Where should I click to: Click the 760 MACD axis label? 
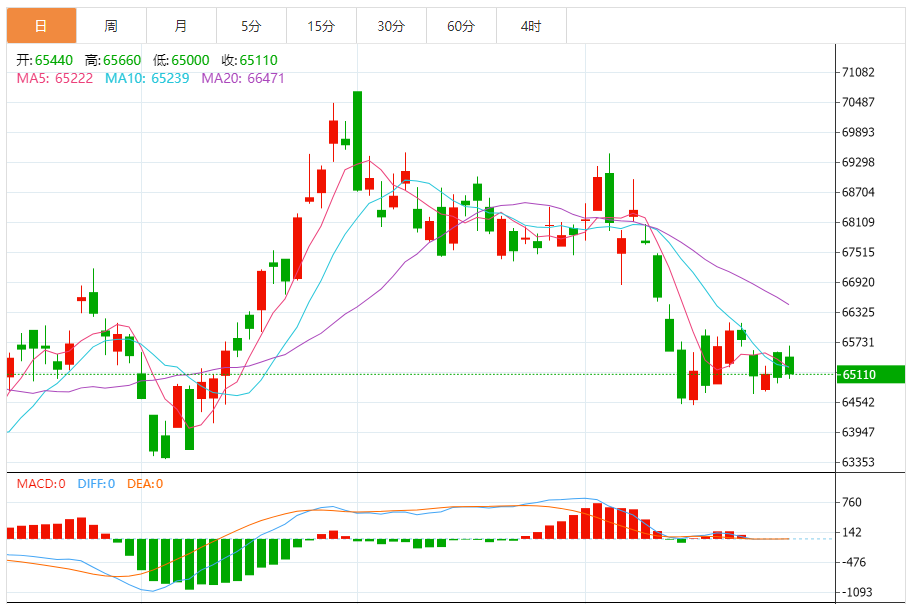point(852,502)
